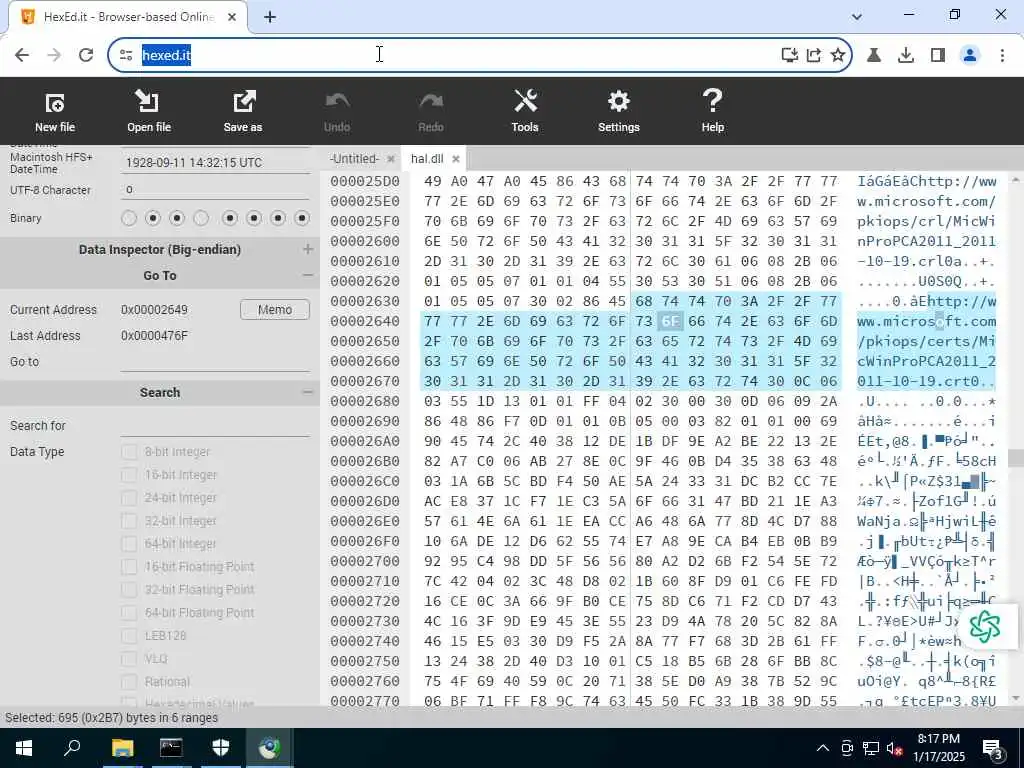Close the -Untitled- file tab

(391, 159)
